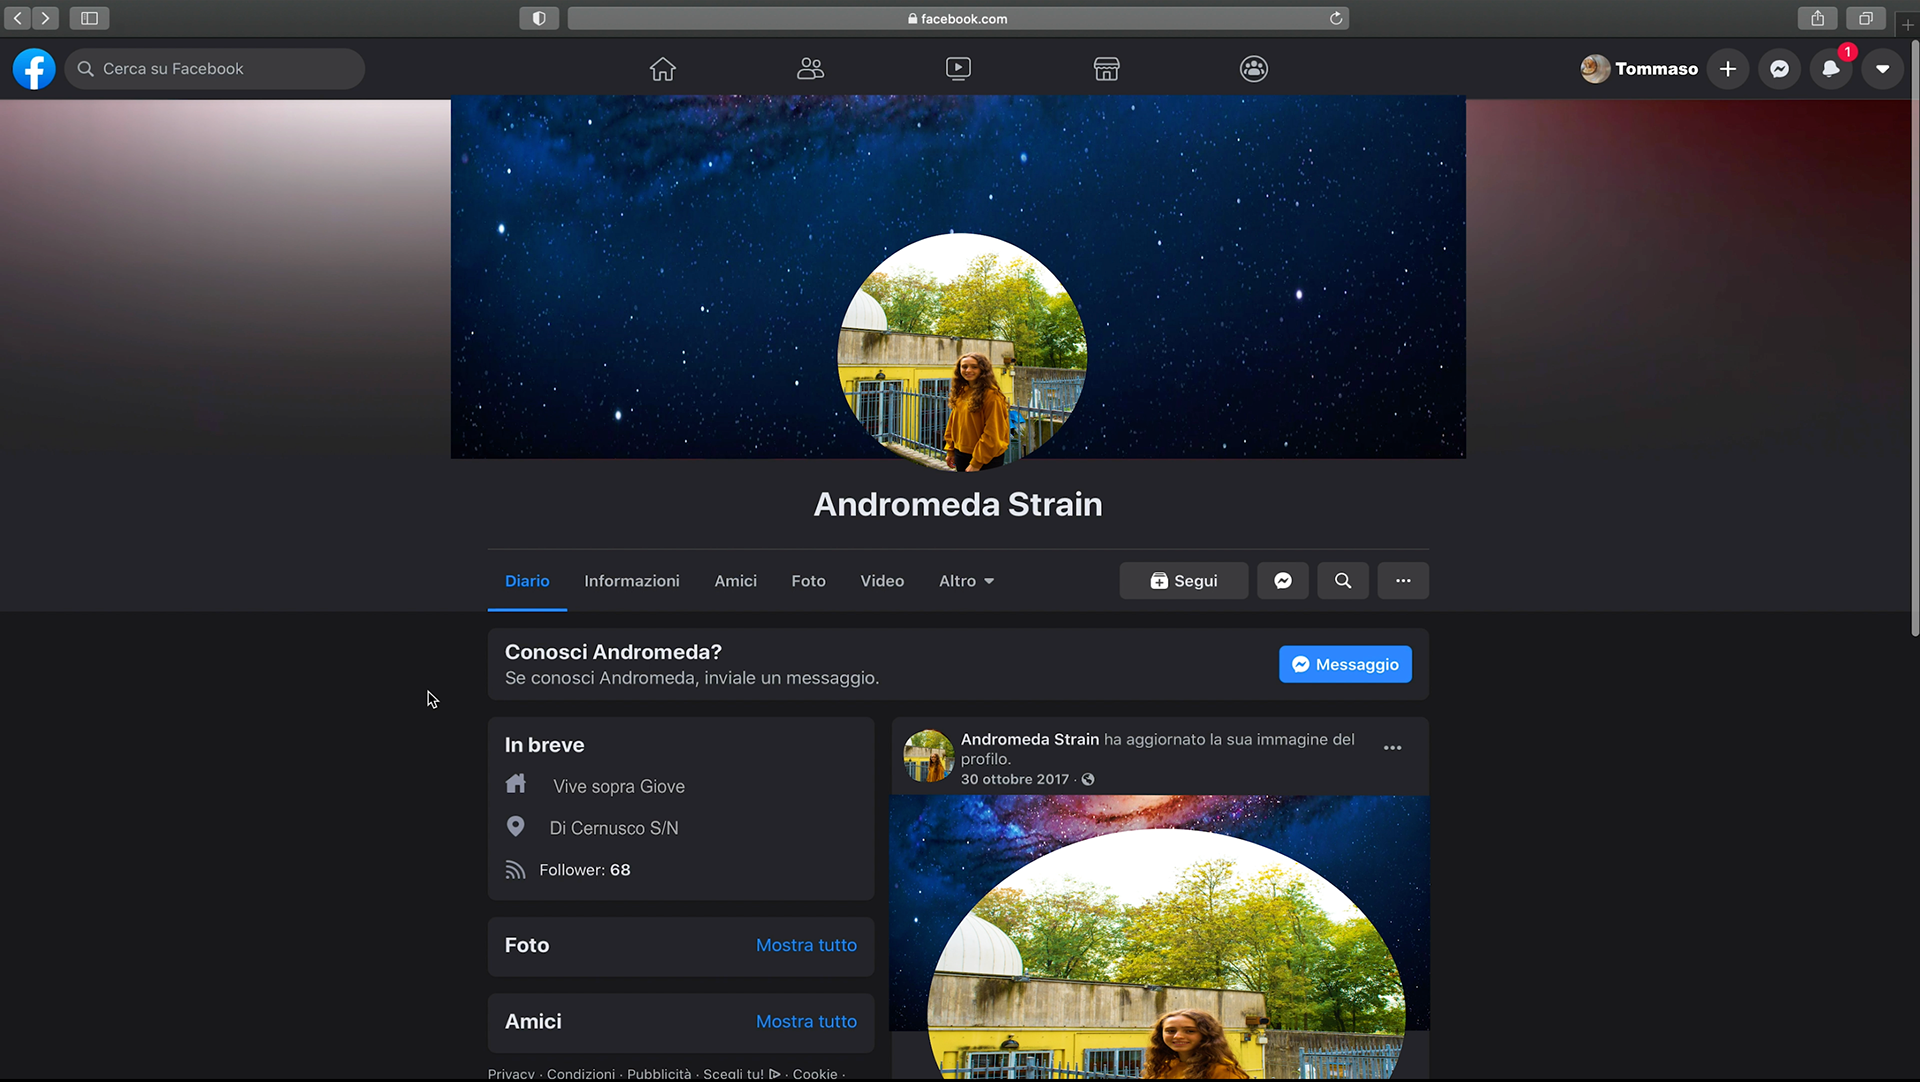Expand the Altro dropdown
Viewport: 1920px width, 1082px height.
click(x=966, y=581)
